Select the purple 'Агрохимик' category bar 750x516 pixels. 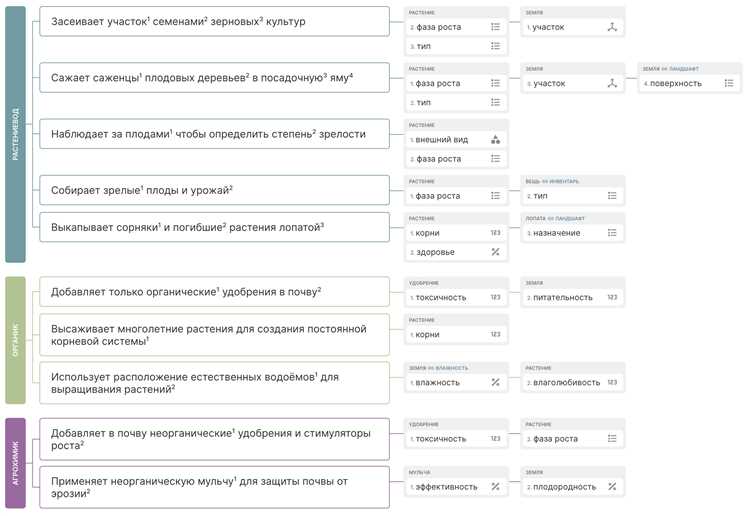(15, 463)
